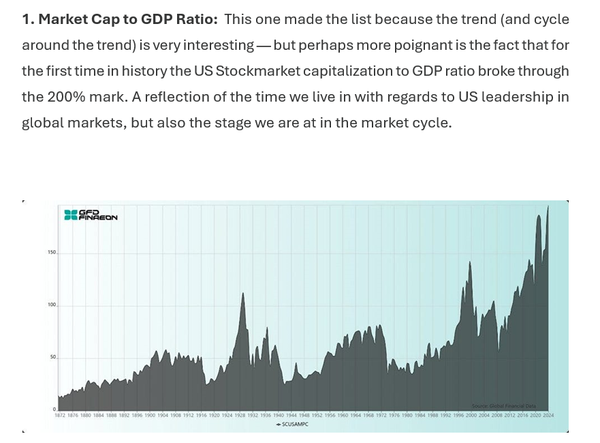Click the 'Source: Global Financial Data' credit text
The width and height of the screenshot is (600, 443).
[504, 406]
